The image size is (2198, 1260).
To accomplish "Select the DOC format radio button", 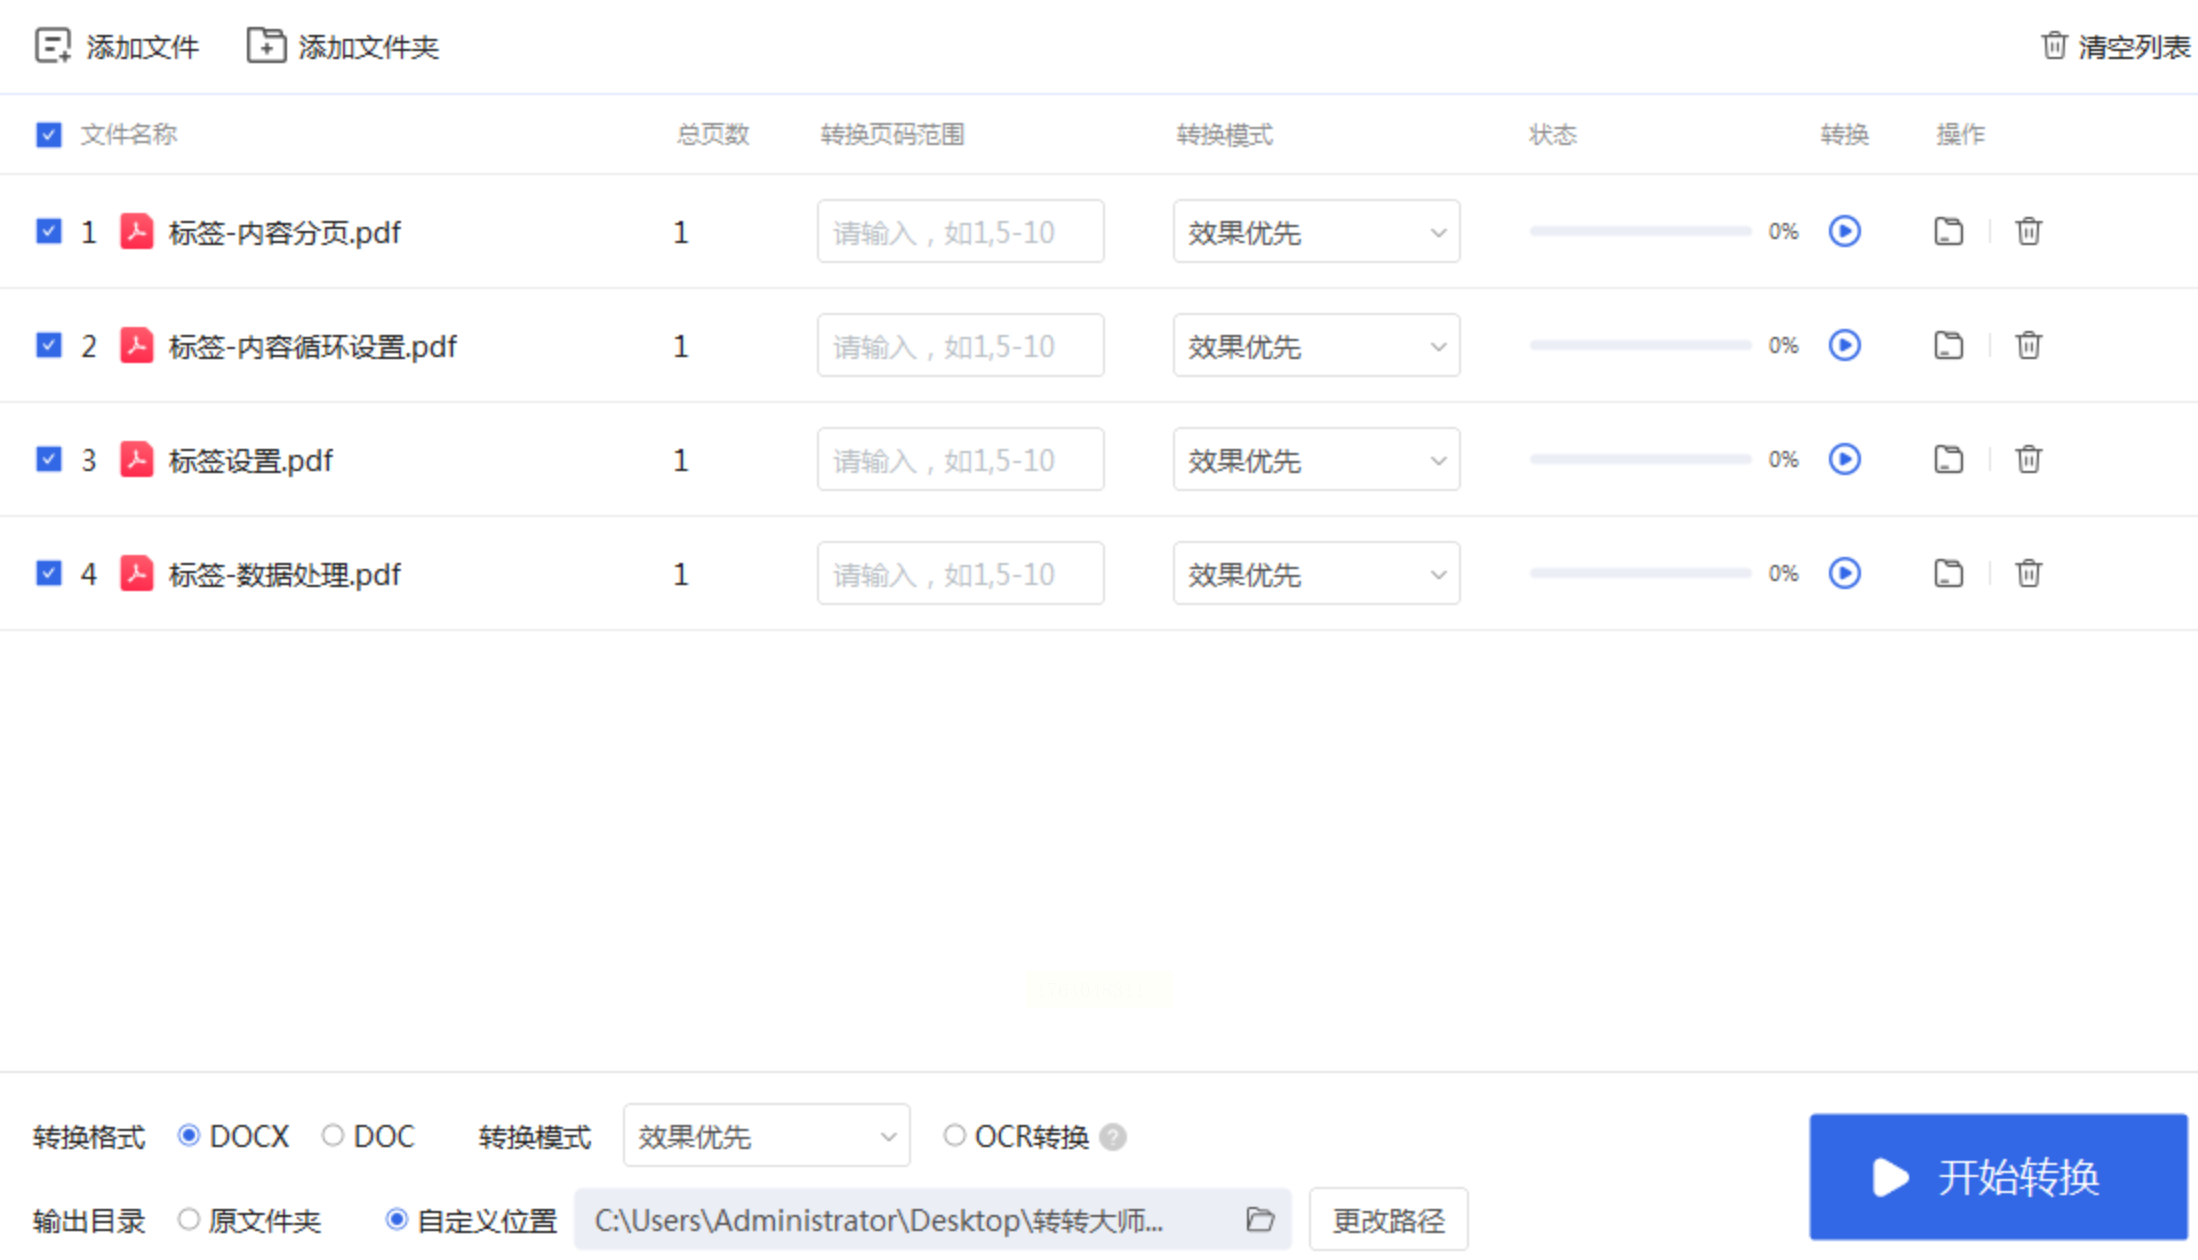I will click(x=333, y=1136).
